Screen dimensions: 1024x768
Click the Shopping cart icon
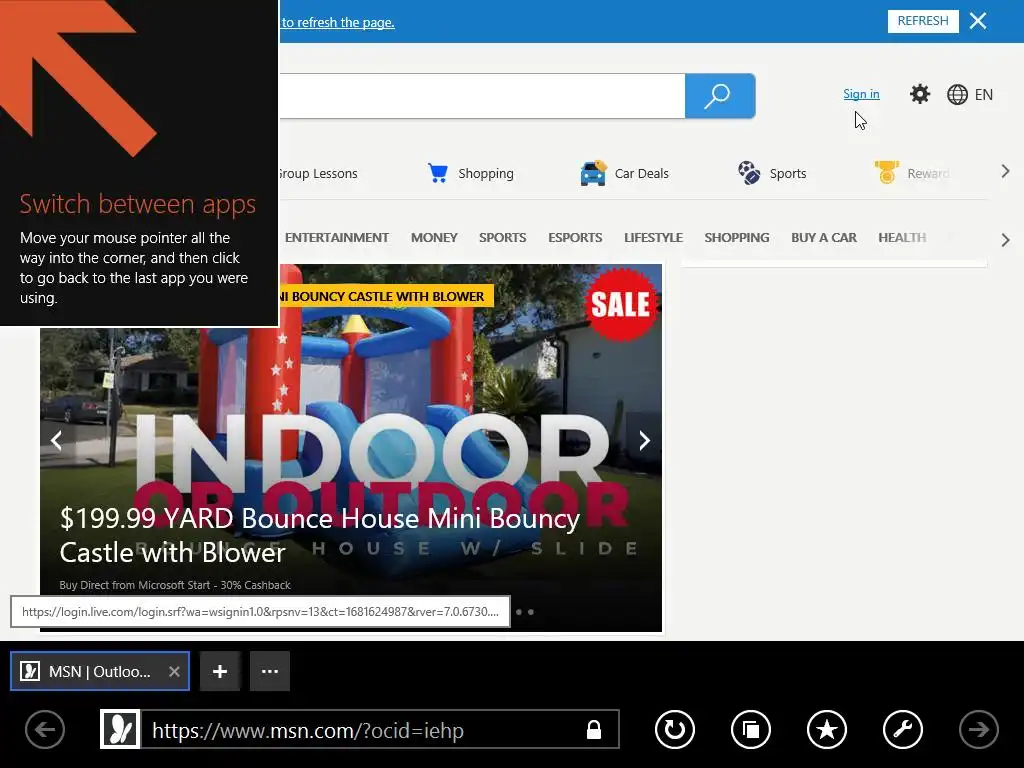coord(438,173)
